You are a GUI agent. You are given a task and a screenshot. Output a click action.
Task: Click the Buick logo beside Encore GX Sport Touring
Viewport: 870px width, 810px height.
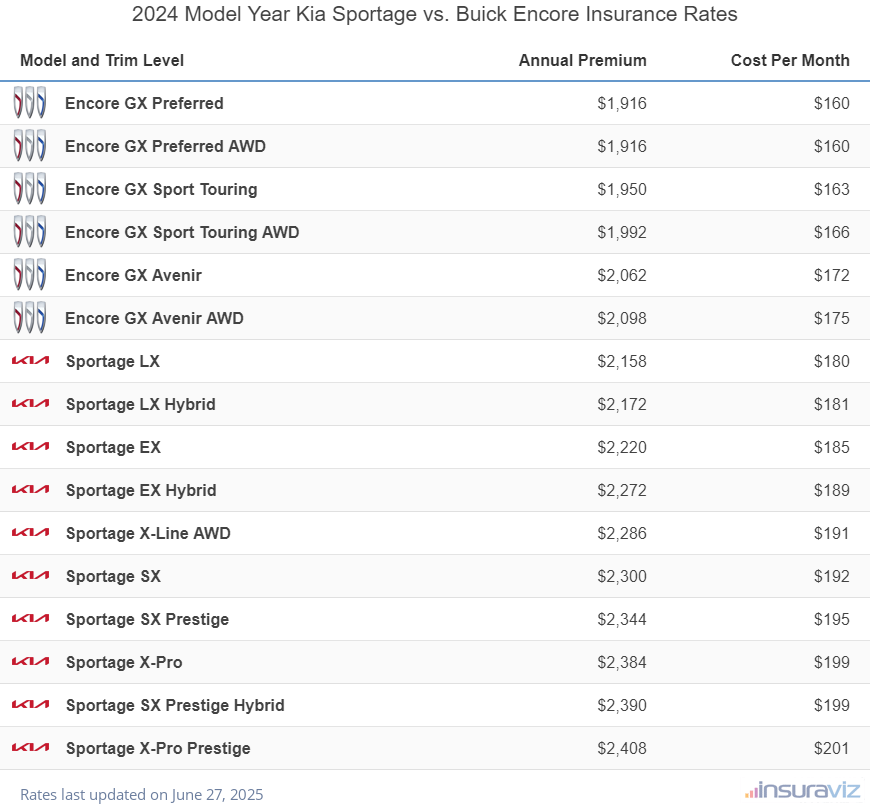(x=30, y=189)
